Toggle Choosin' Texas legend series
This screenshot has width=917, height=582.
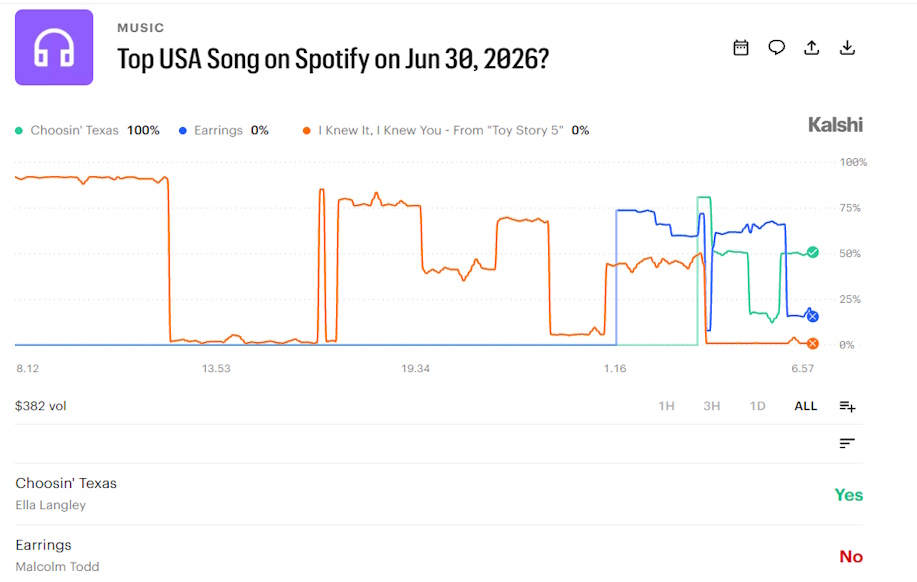pyautogui.click(x=87, y=130)
